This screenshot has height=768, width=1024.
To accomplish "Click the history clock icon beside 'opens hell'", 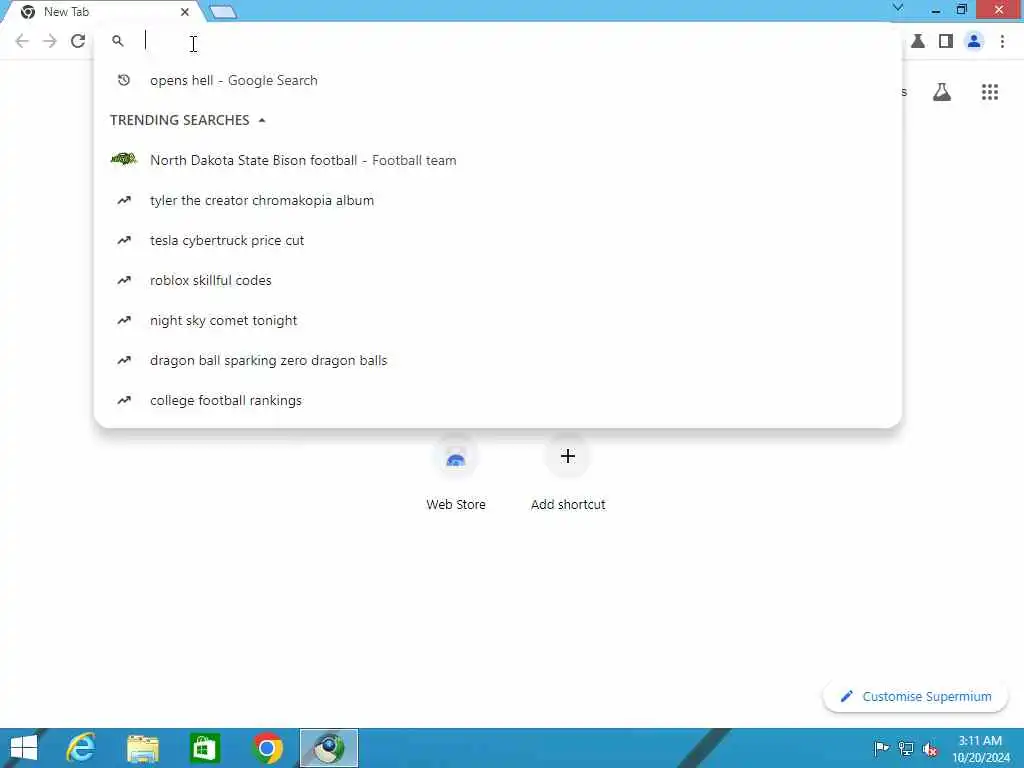I will pos(123,80).
